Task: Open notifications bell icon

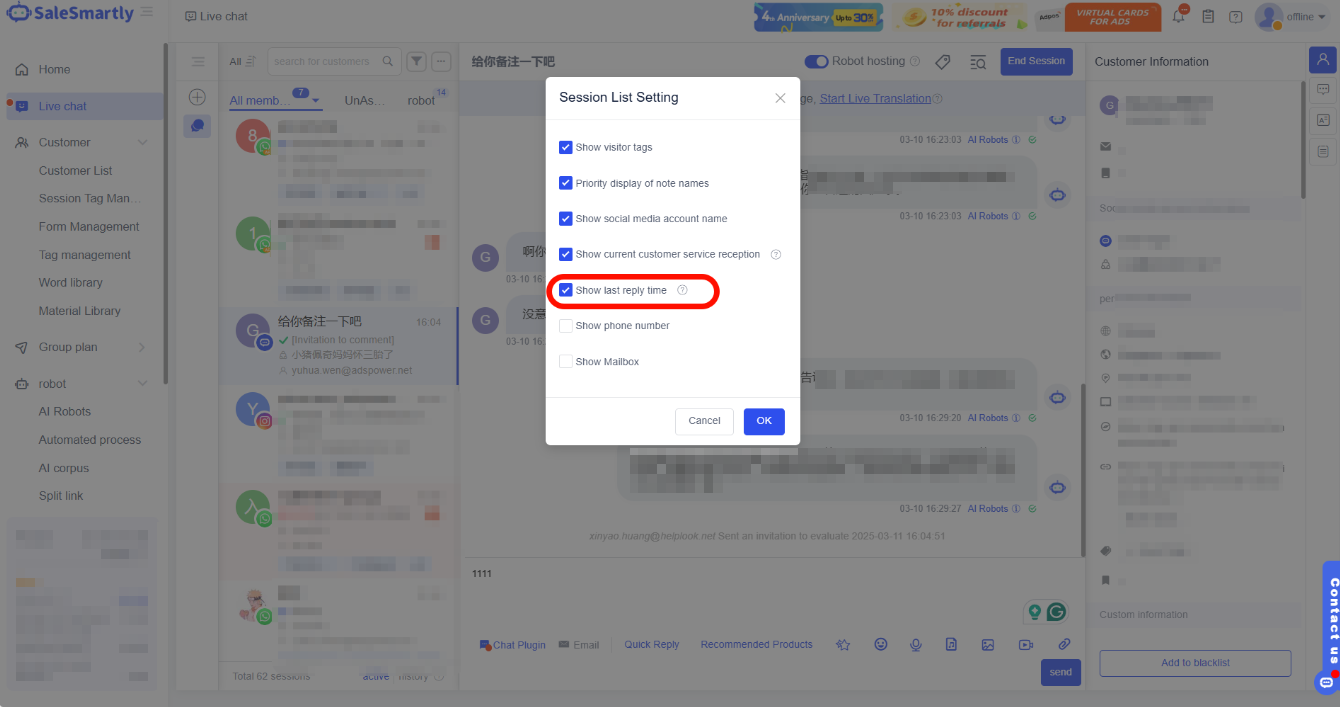Action: (x=1179, y=16)
